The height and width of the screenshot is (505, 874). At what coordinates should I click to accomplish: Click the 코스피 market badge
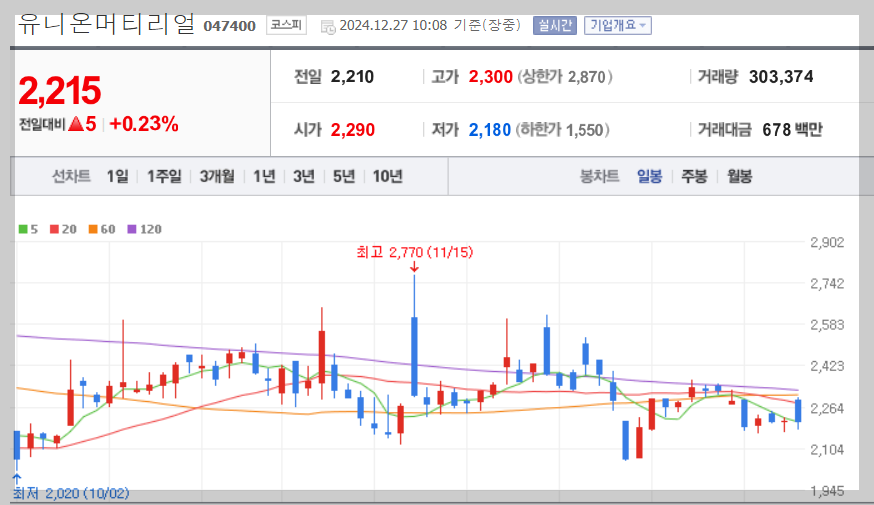point(286,25)
